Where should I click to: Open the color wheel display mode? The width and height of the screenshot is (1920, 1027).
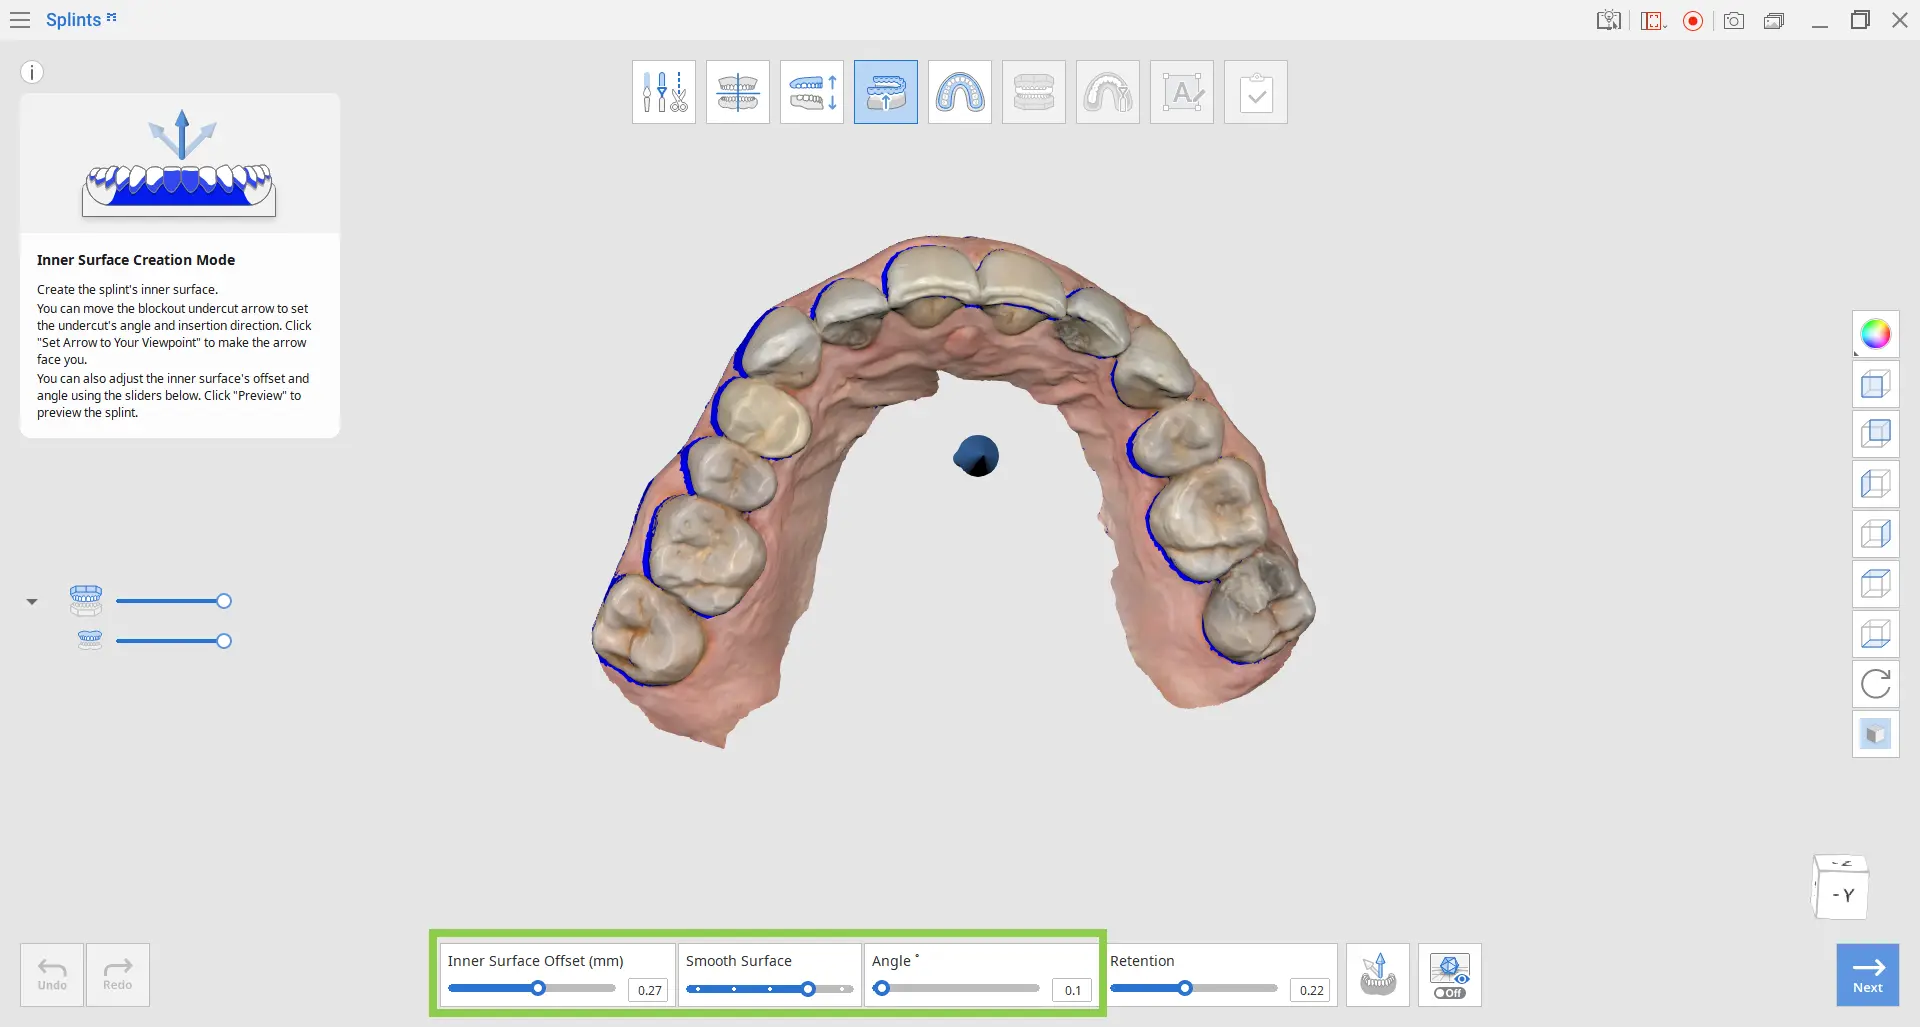click(x=1876, y=334)
